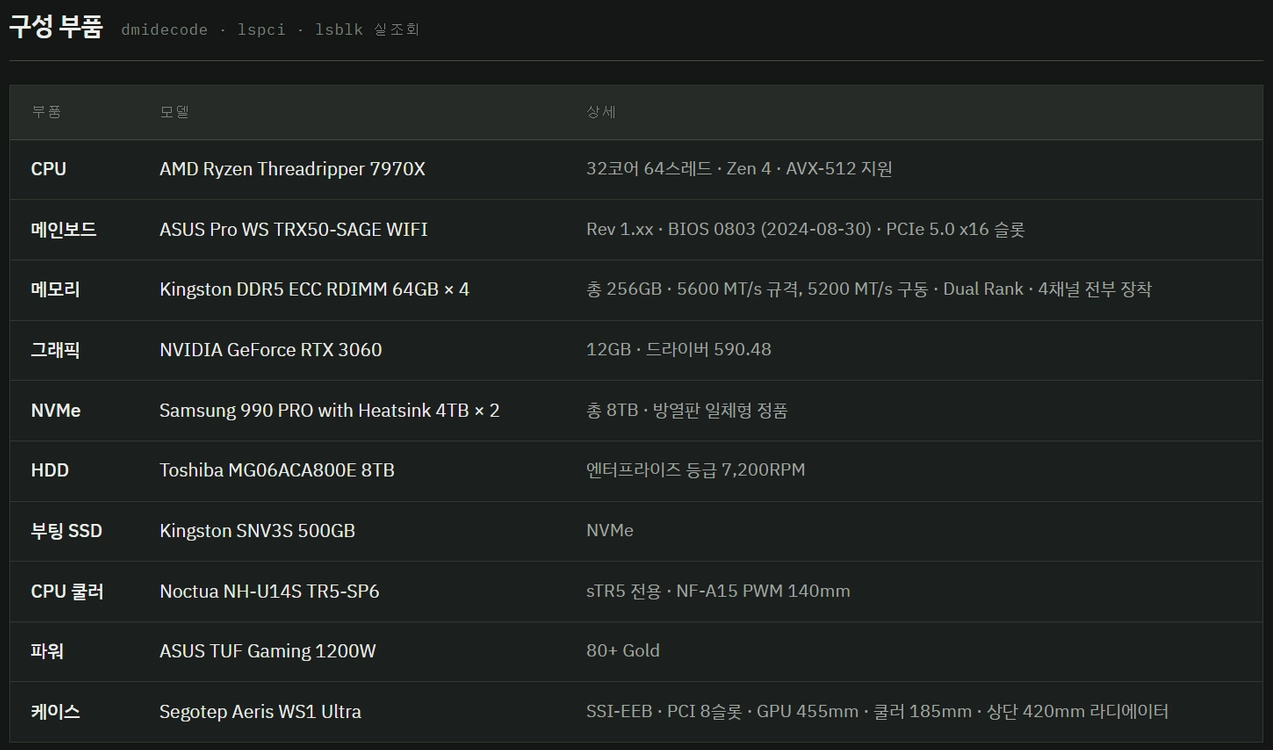
Task: Click Kingston SNV3S 500GB cell
Action: pos(257,530)
